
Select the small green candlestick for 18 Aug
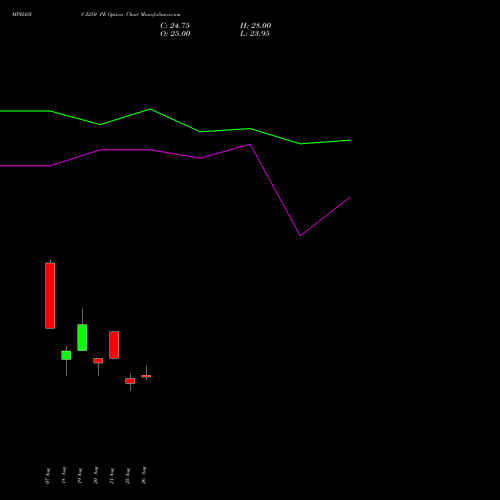pos(66,355)
